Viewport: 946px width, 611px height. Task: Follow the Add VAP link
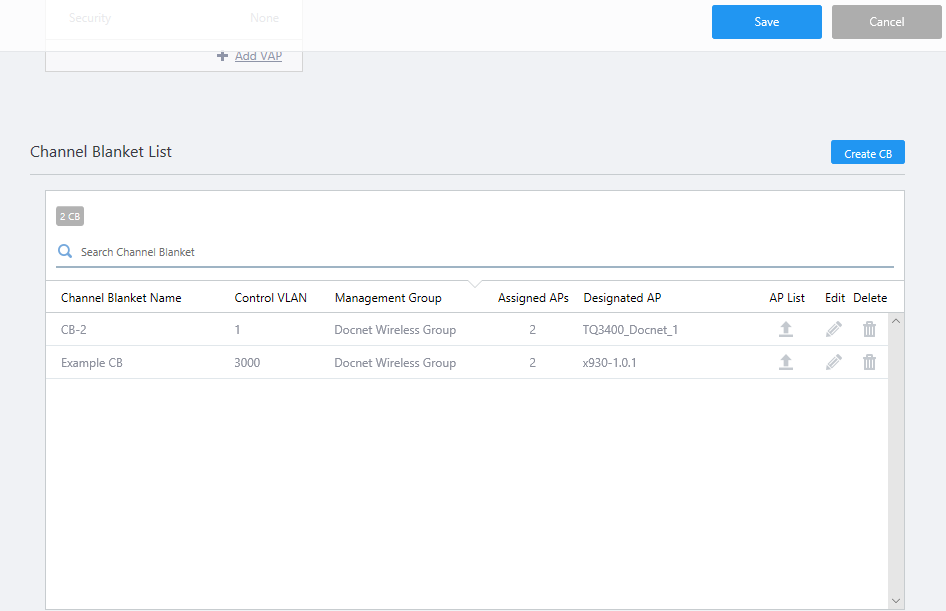tap(258, 56)
